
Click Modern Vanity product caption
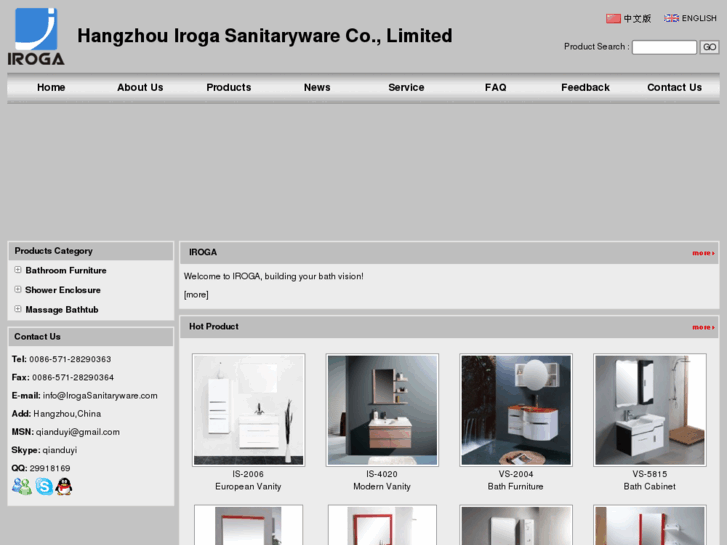pos(382,487)
